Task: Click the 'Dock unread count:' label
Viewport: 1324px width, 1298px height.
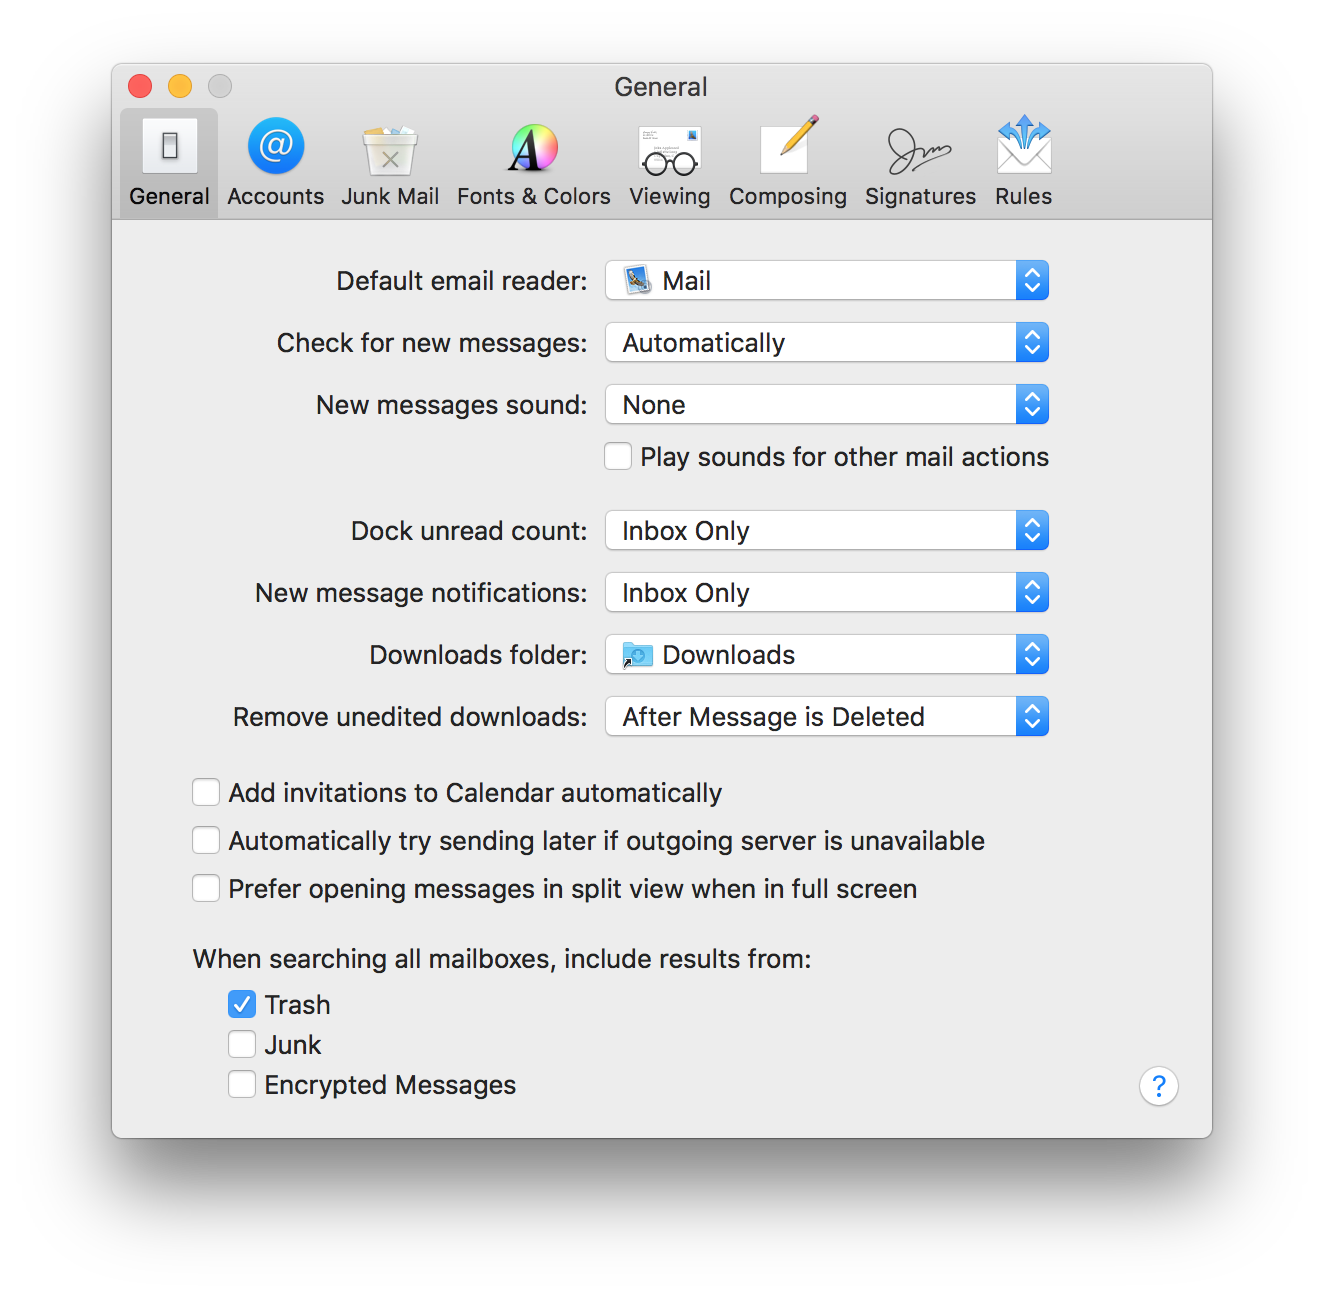Action: (x=469, y=531)
